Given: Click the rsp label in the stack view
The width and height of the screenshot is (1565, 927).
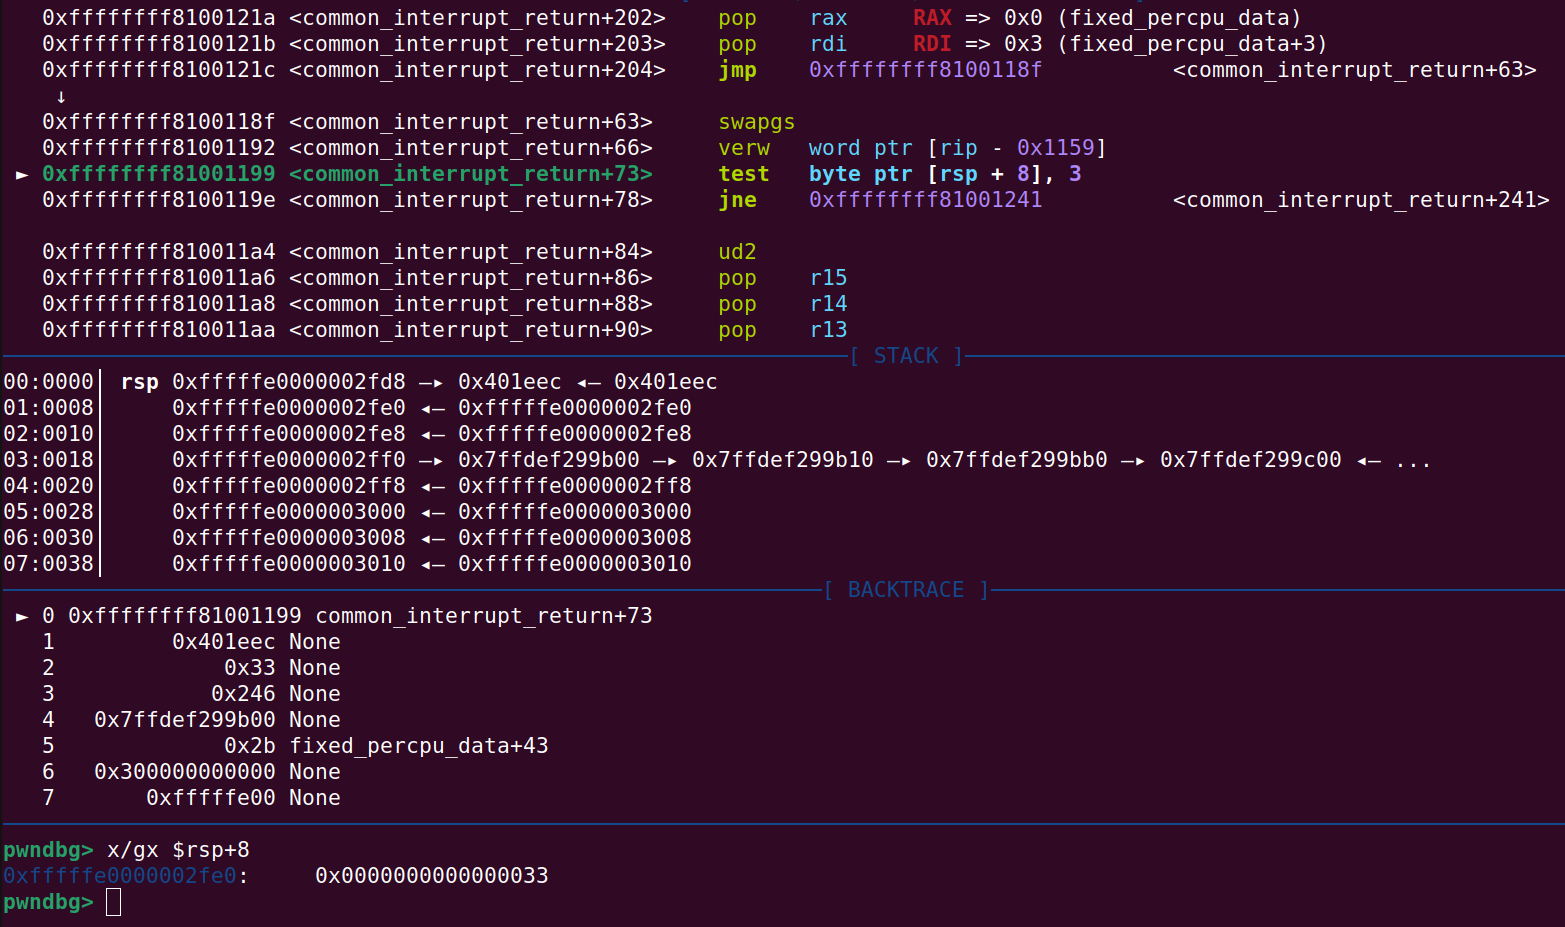Looking at the screenshot, I should click(x=139, y=382).
